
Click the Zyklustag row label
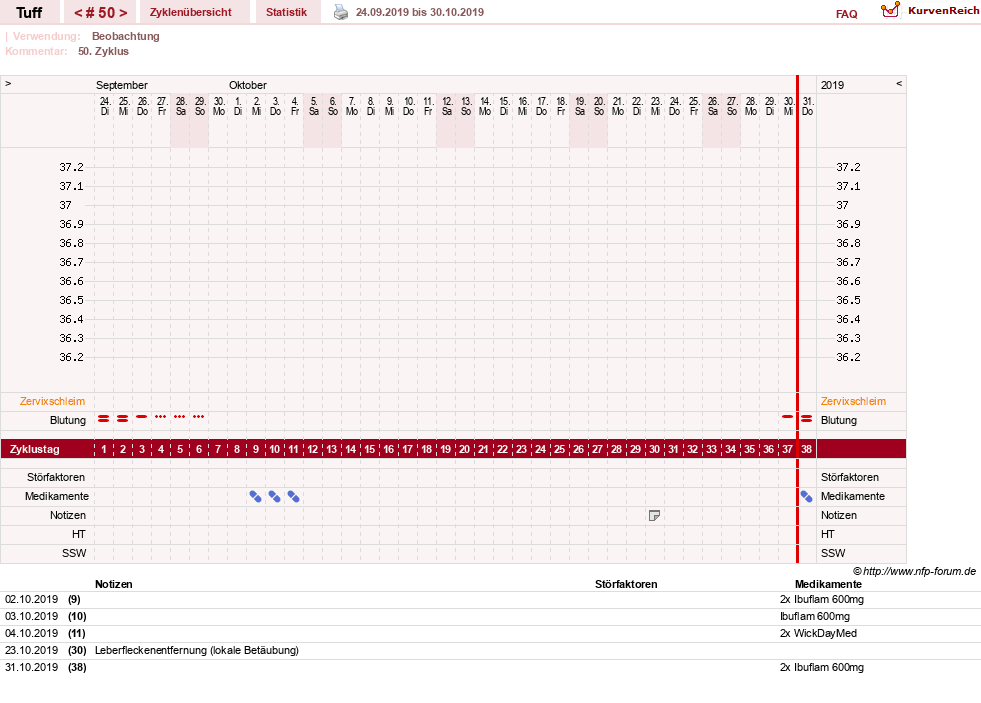(x=35, y=449)
